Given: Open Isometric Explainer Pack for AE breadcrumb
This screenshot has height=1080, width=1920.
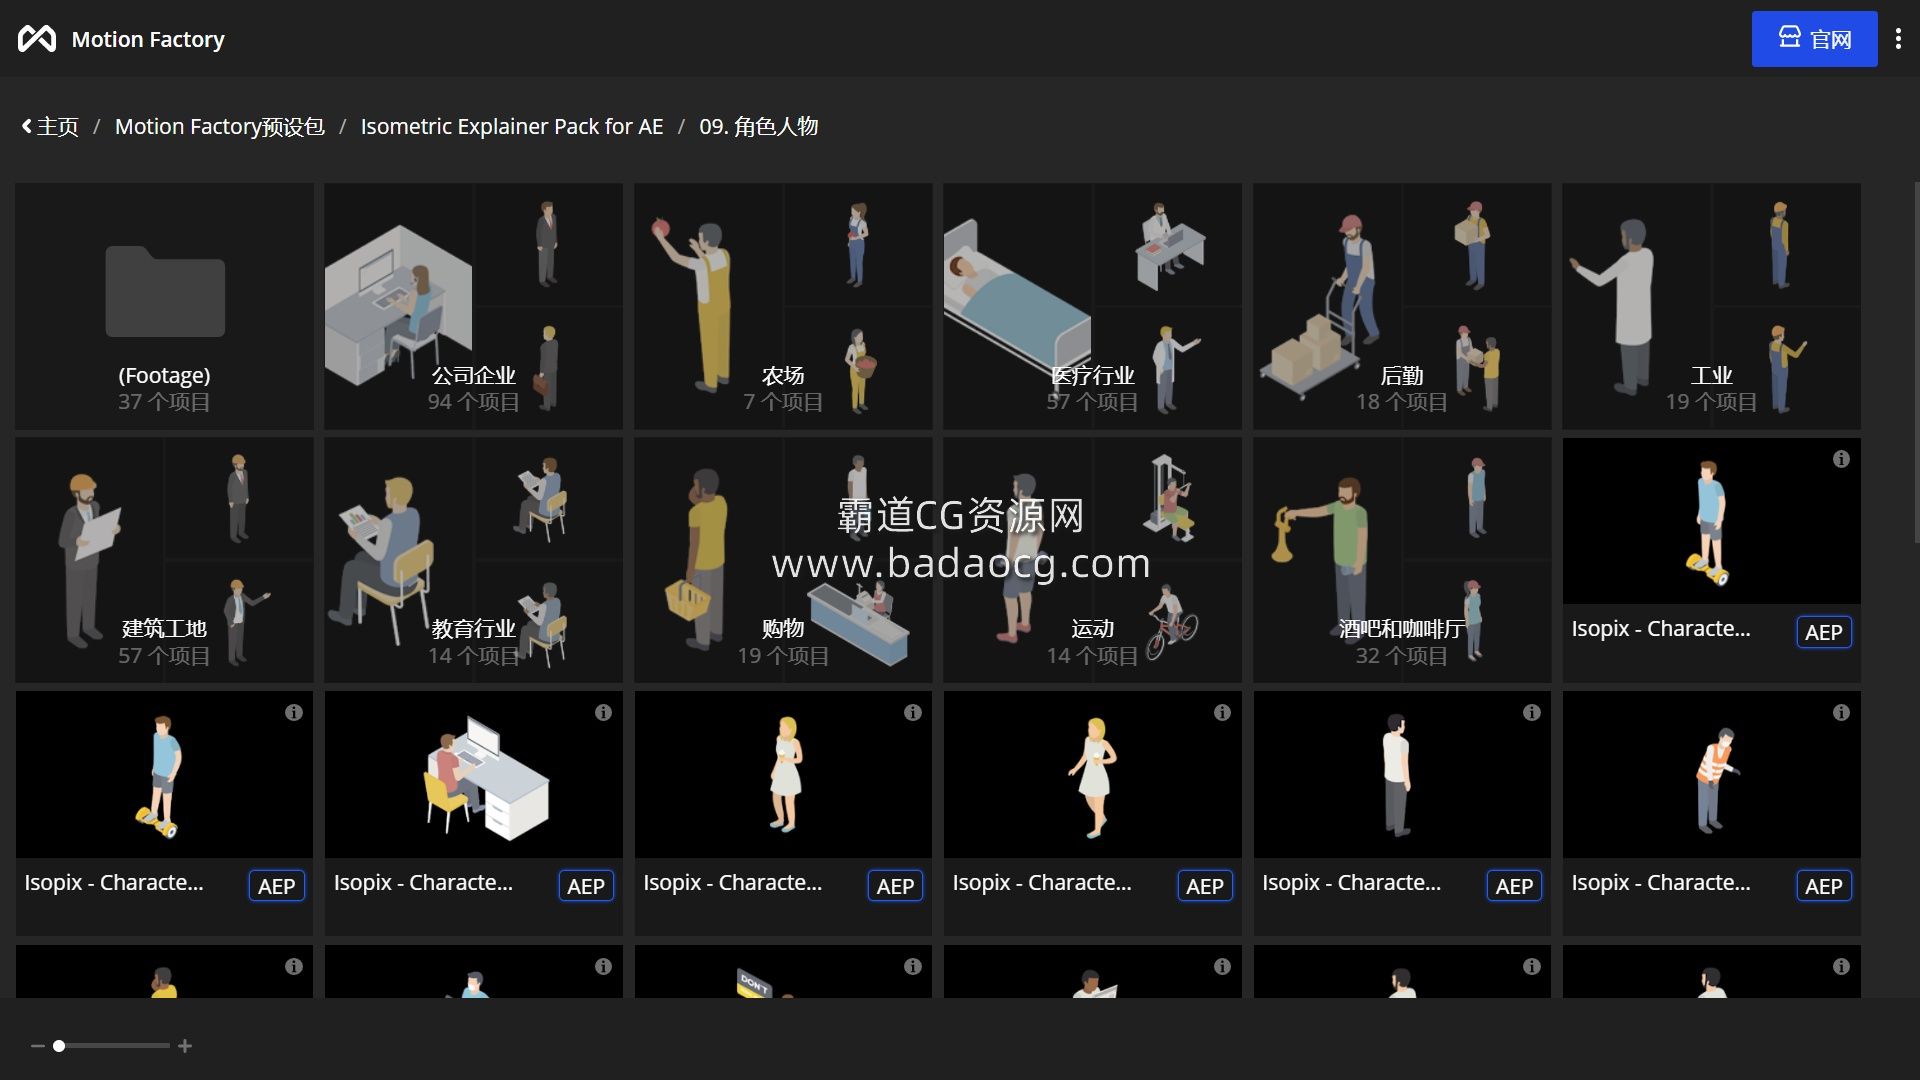Looking at the screenshot, I should click(512, 127).
